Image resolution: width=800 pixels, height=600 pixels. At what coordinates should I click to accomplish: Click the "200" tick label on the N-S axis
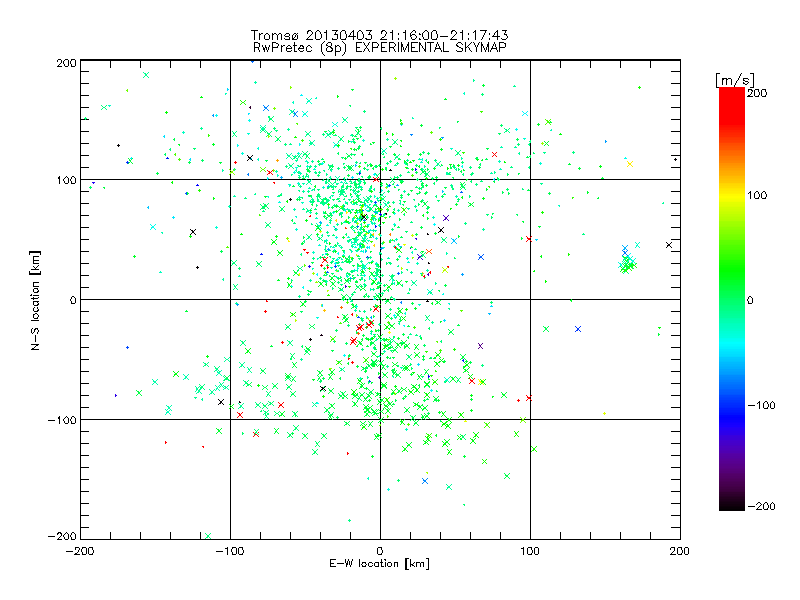[66, 63]
